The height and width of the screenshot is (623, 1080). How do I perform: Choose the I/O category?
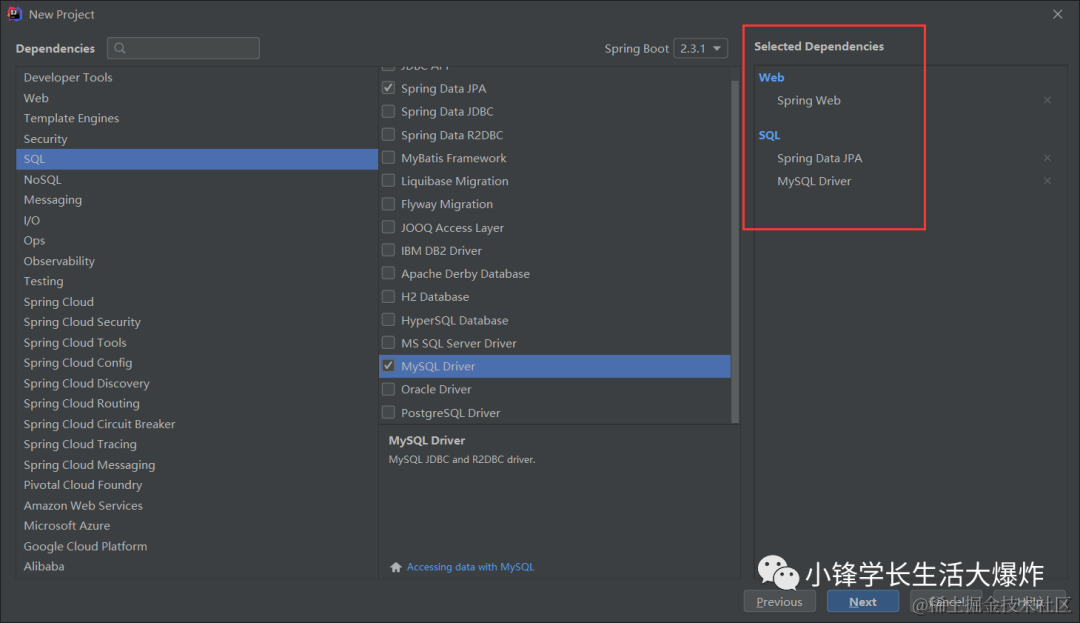click(197, 220)
